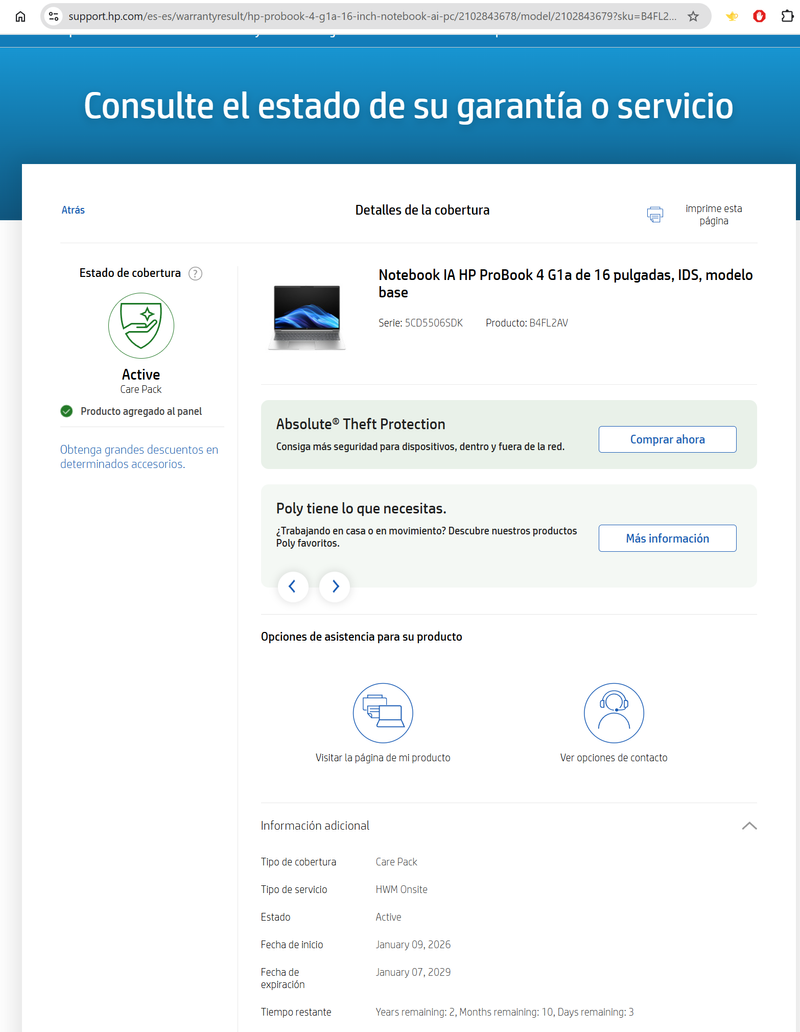Image resolution: width=800 pixels, height=1032 pixels.
Task: Click the ProBook laptop thumbnail image
Action: tap(307, 317)
